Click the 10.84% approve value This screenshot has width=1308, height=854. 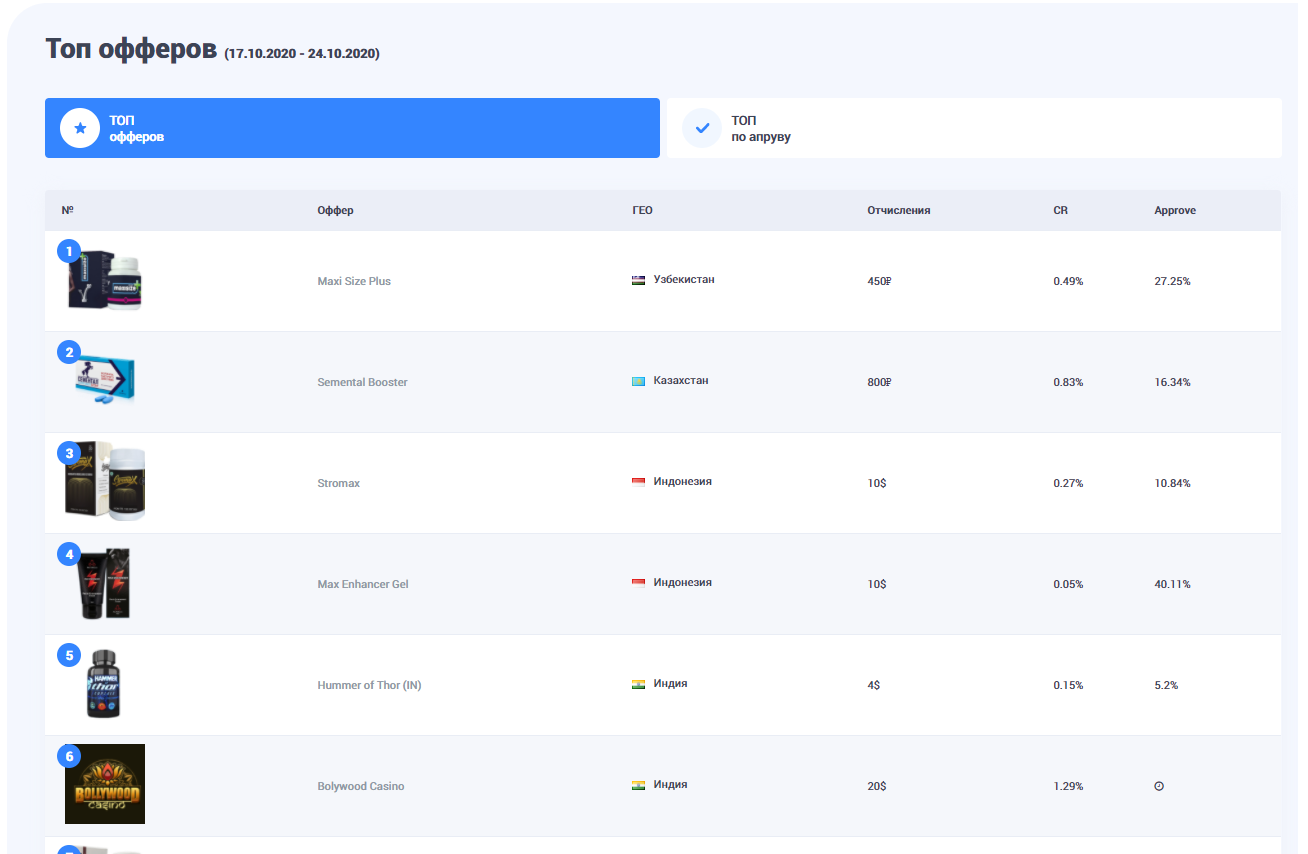coord(1172,483)
